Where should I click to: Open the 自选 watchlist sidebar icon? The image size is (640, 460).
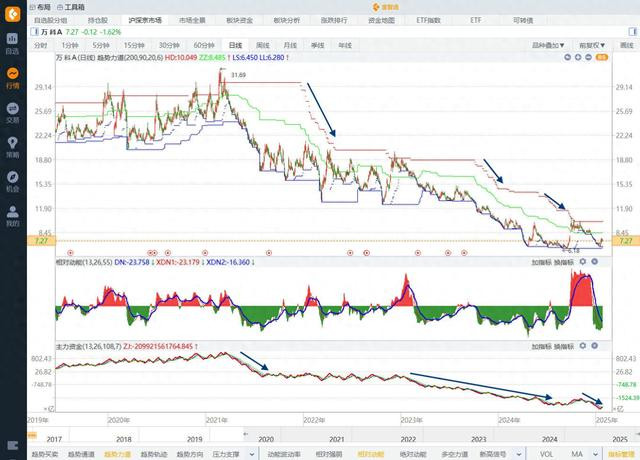point(13,43)
